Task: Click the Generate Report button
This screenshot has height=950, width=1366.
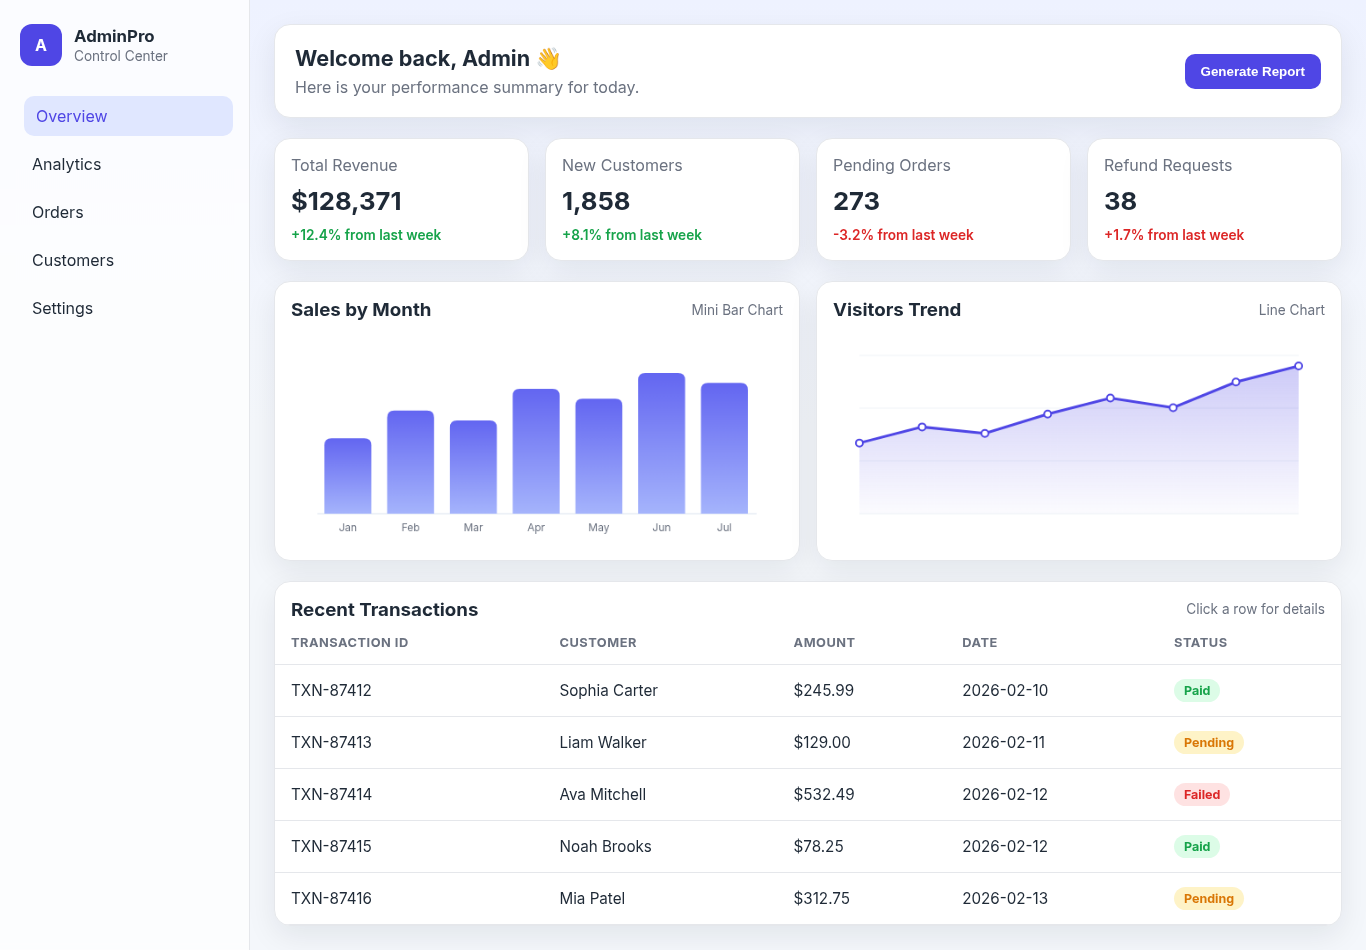Action: [1252, 71]
